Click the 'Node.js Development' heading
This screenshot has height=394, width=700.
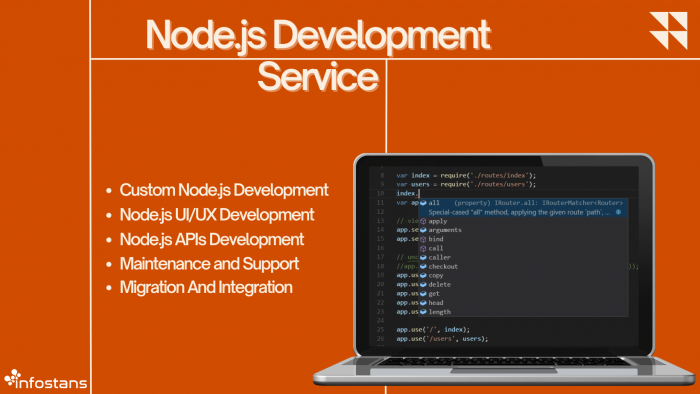pyautogui.click(x=318, y=35)
